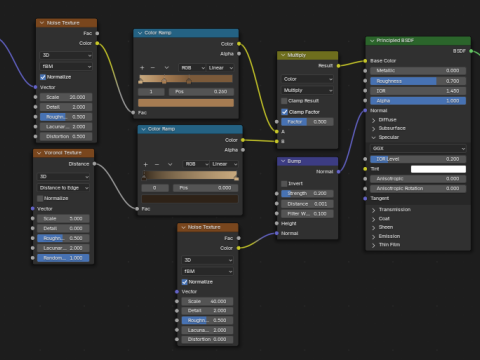Open the RGB color mode dropdown in upper Color Ramp
480x360 pixels.
(192, 68)
